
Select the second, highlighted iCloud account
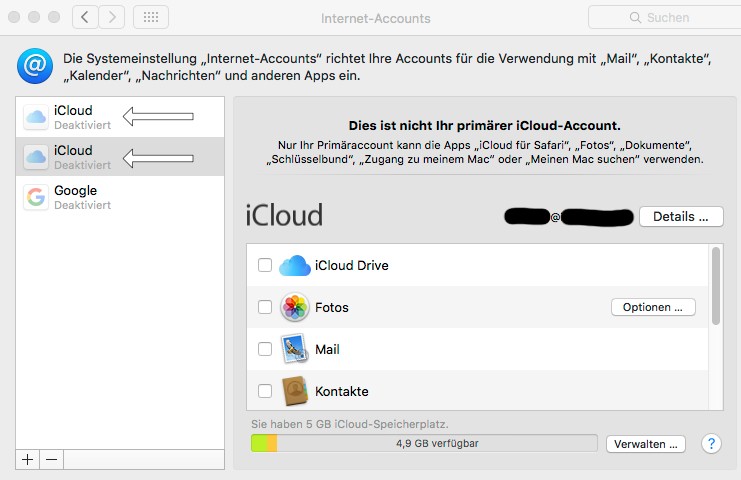pos(120,157)
